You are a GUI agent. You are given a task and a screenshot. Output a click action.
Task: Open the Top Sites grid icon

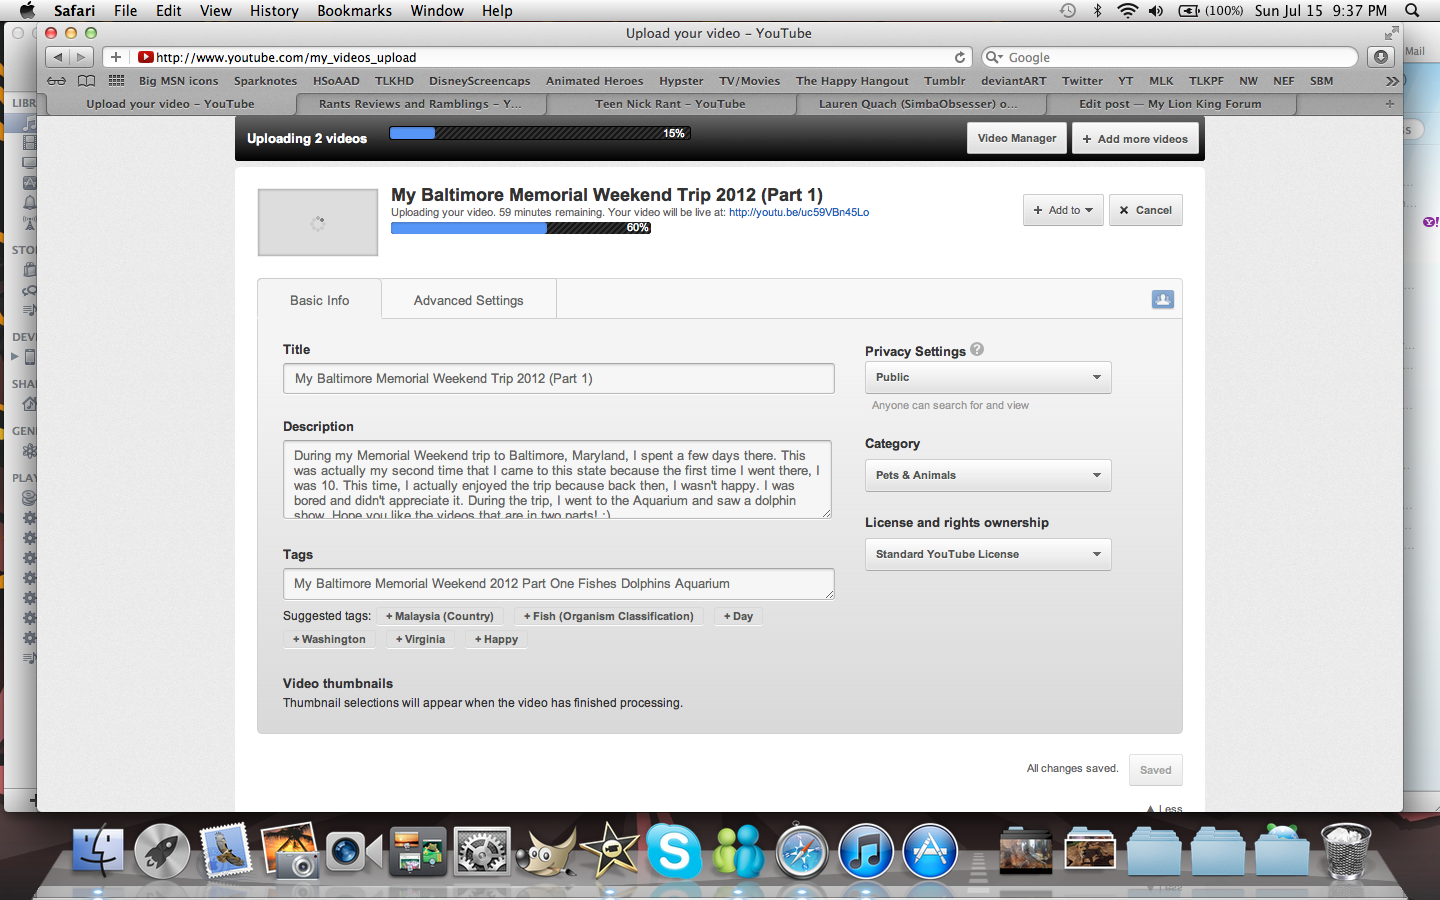tap(116, 81)
